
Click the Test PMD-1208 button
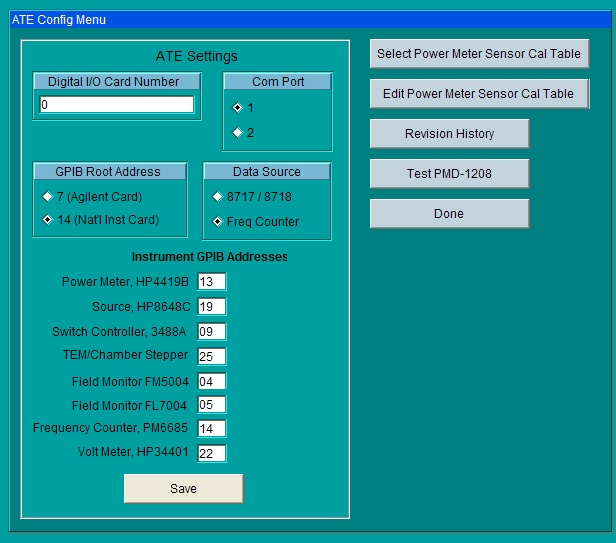[x=449, y=174]
